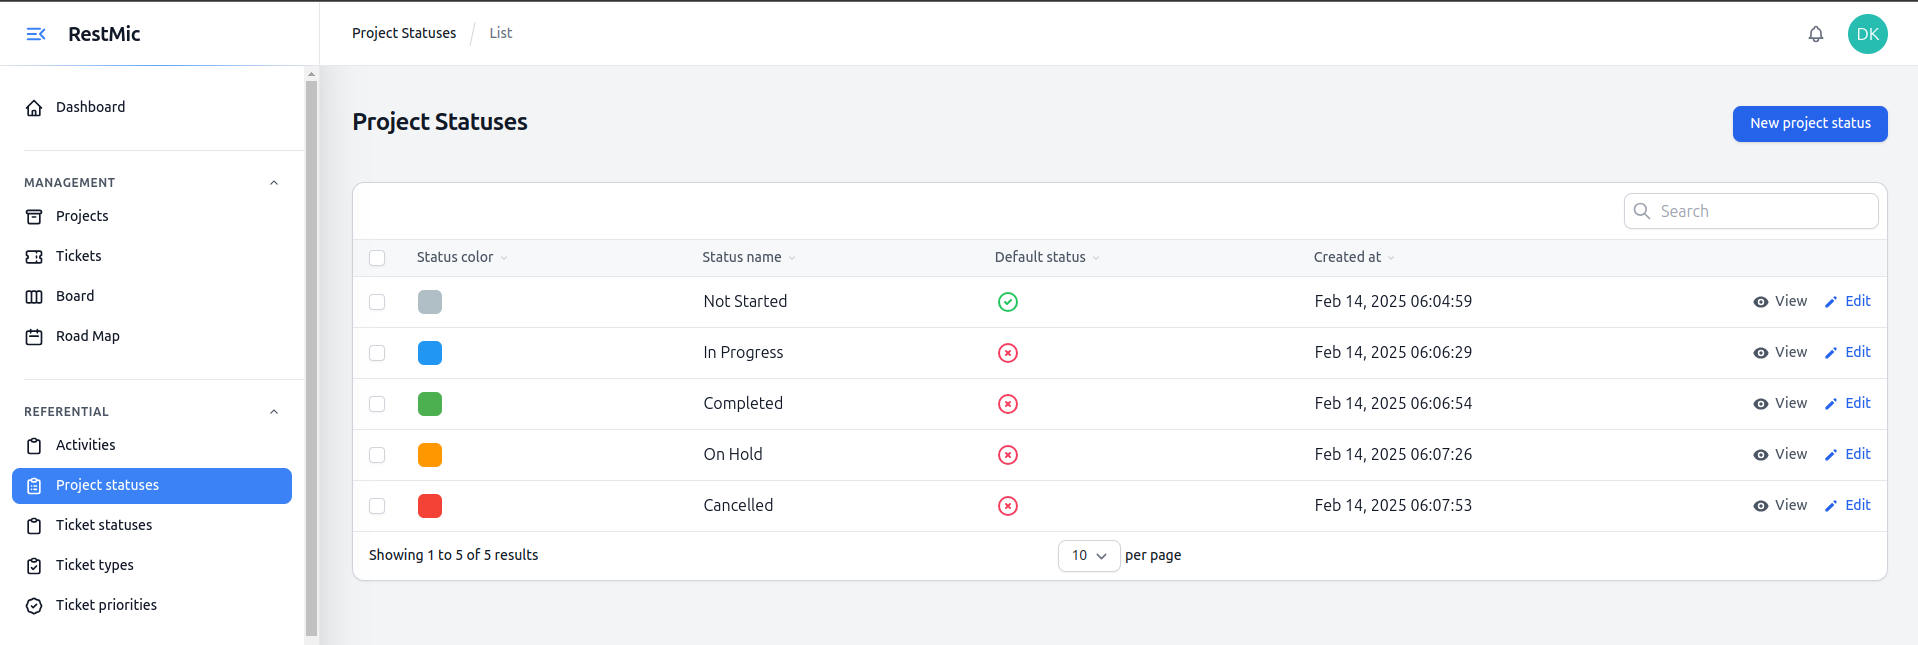The width and height of the screenshot is (1918, 645).
Task: Click View for the Completed status
Action: click(x=1780, y=404)
